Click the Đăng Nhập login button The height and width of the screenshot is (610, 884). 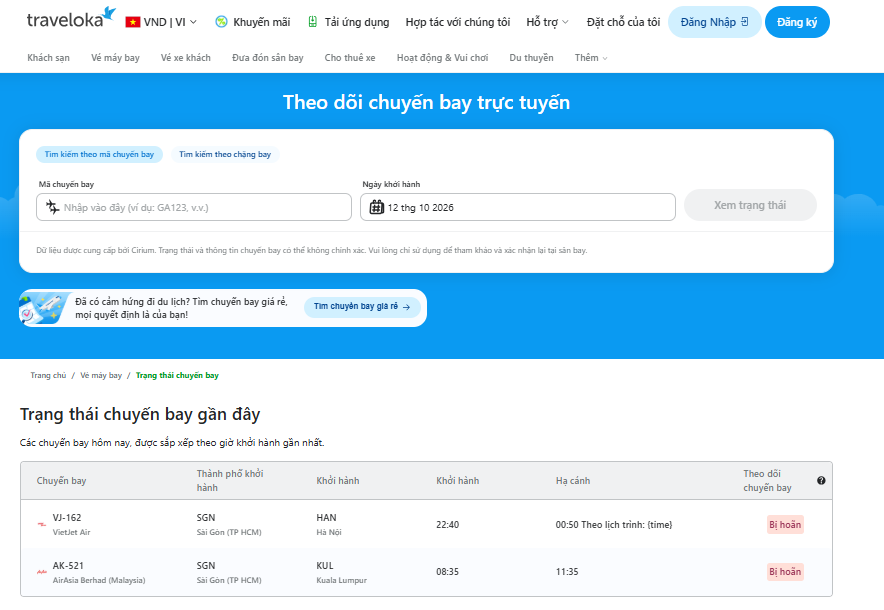click(x=714, y=22)
